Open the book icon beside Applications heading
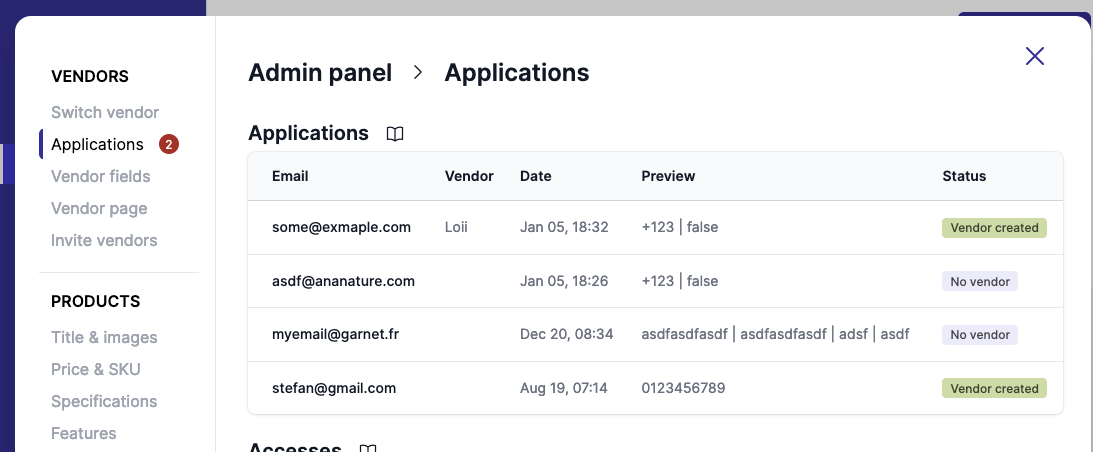The height and width of the screenshot is (452, 1093). pos(395,134)
